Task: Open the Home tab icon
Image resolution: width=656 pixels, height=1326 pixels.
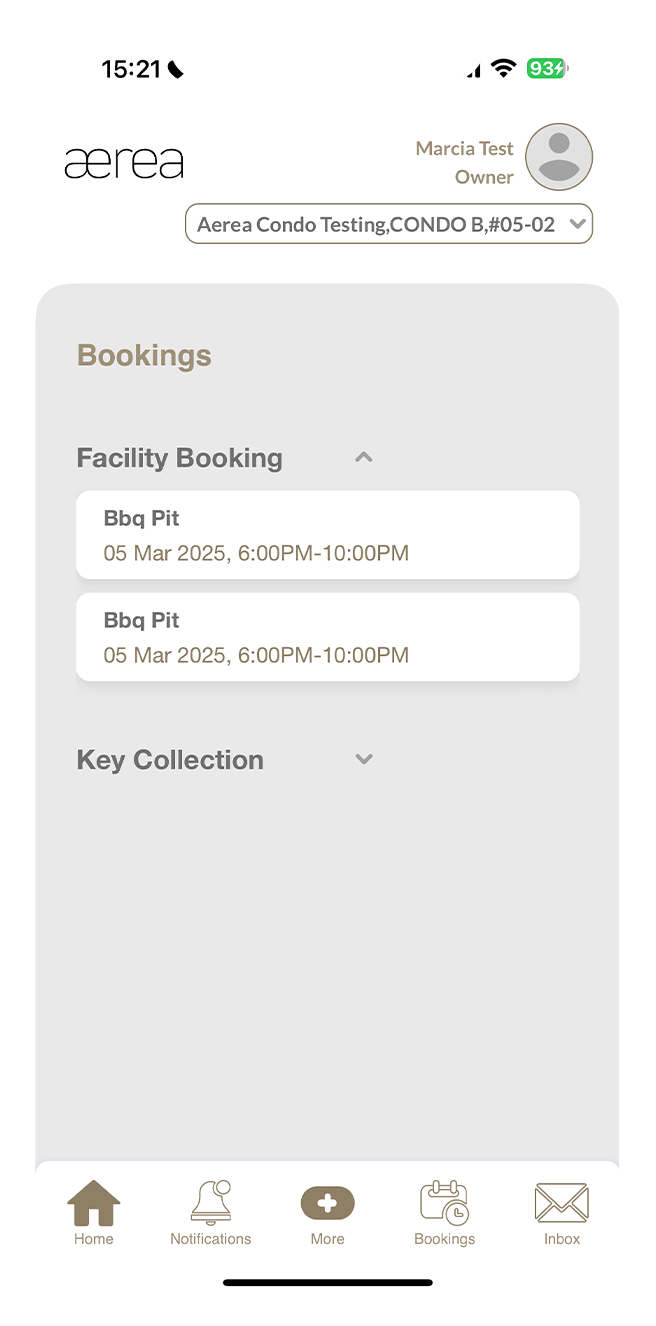Action: pos(93,1203)
